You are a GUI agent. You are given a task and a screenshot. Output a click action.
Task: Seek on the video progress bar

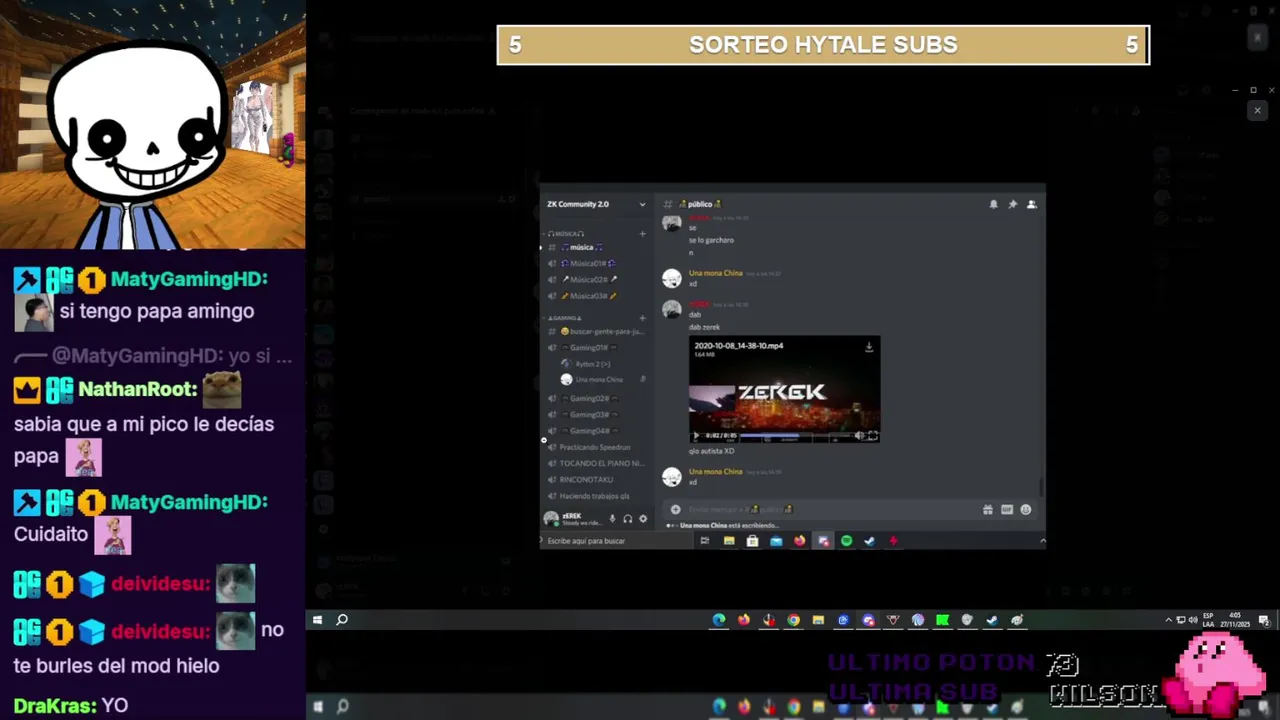[x=796, y=436]
